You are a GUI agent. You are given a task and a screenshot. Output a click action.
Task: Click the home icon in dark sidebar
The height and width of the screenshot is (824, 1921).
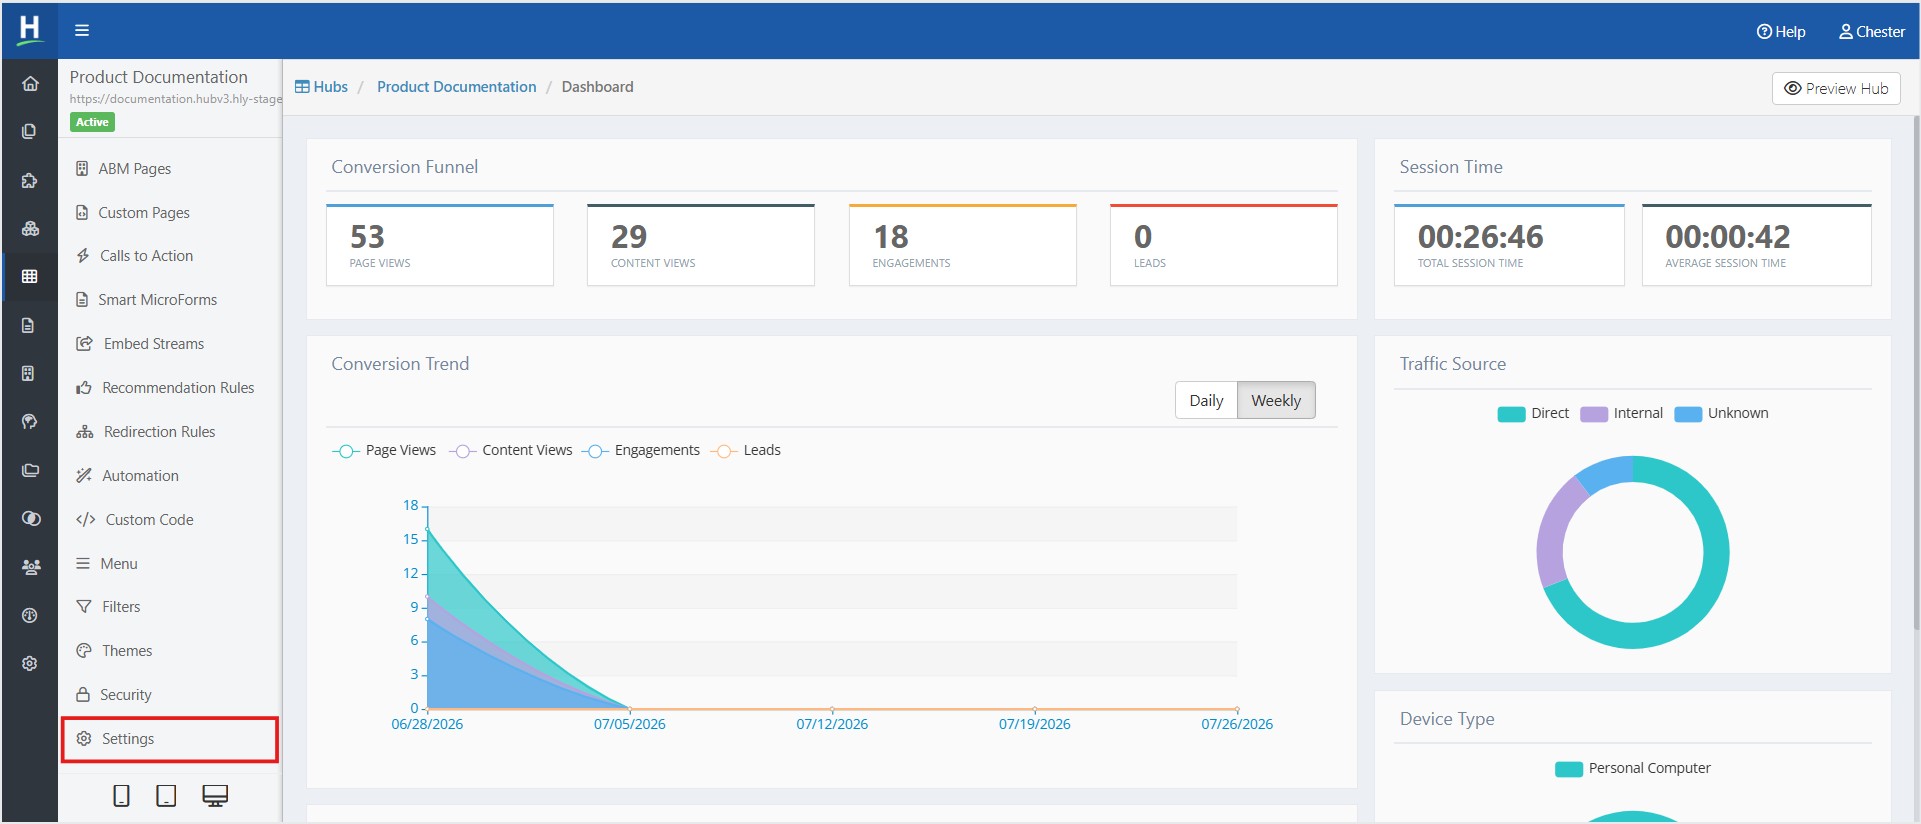point(30,84)
